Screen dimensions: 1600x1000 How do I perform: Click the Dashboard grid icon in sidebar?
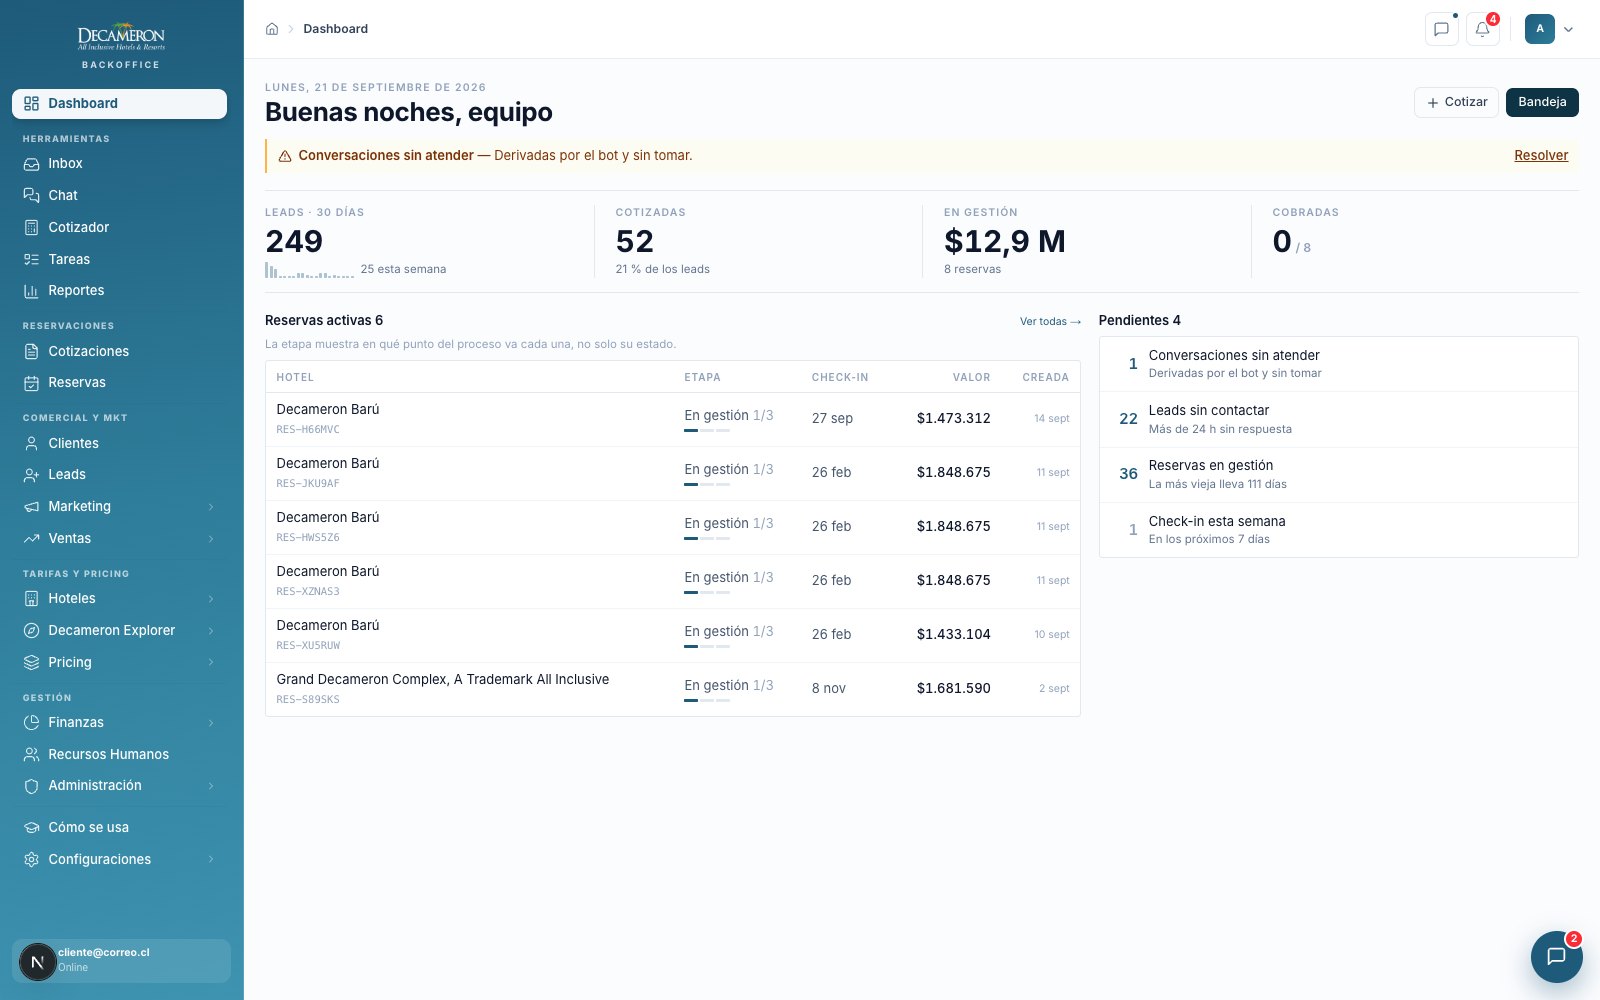click(x=32, y=104)
